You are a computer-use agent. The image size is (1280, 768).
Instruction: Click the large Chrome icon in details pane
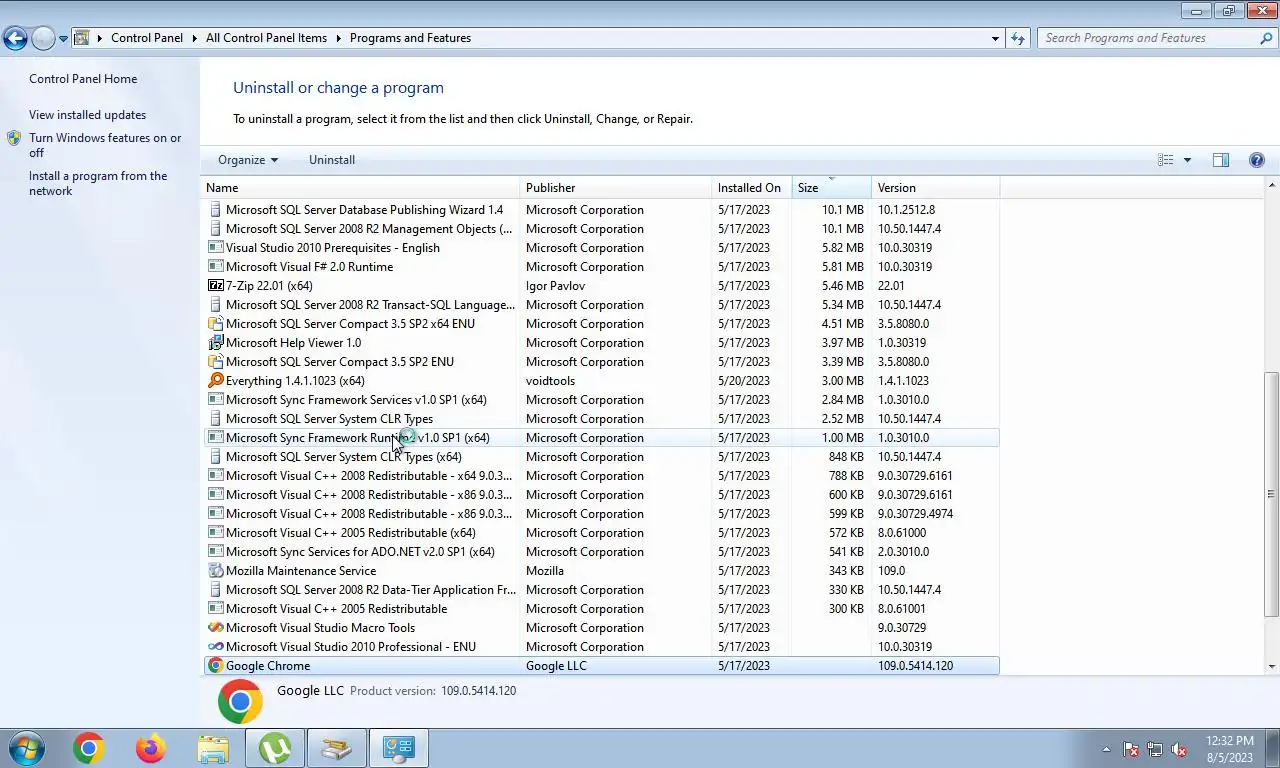point(240,702)
